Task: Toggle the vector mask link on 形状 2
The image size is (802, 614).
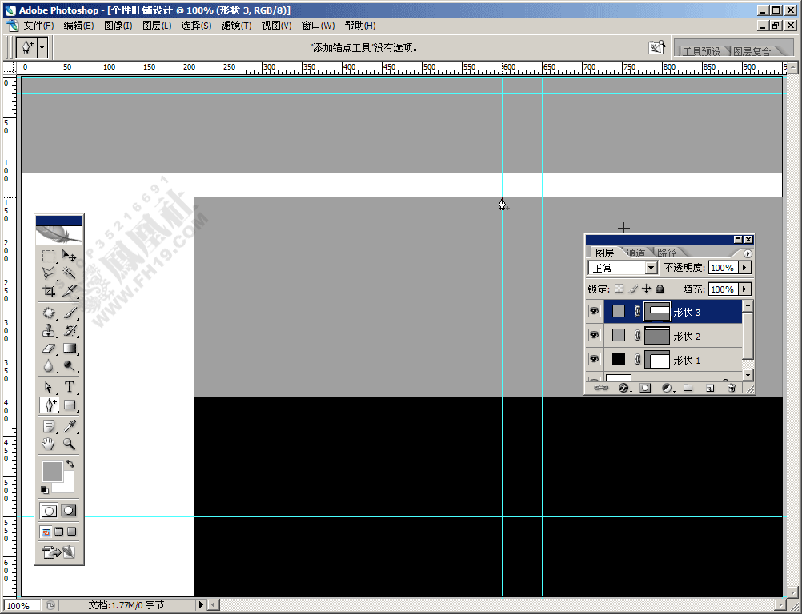Action: pos(637,335)
